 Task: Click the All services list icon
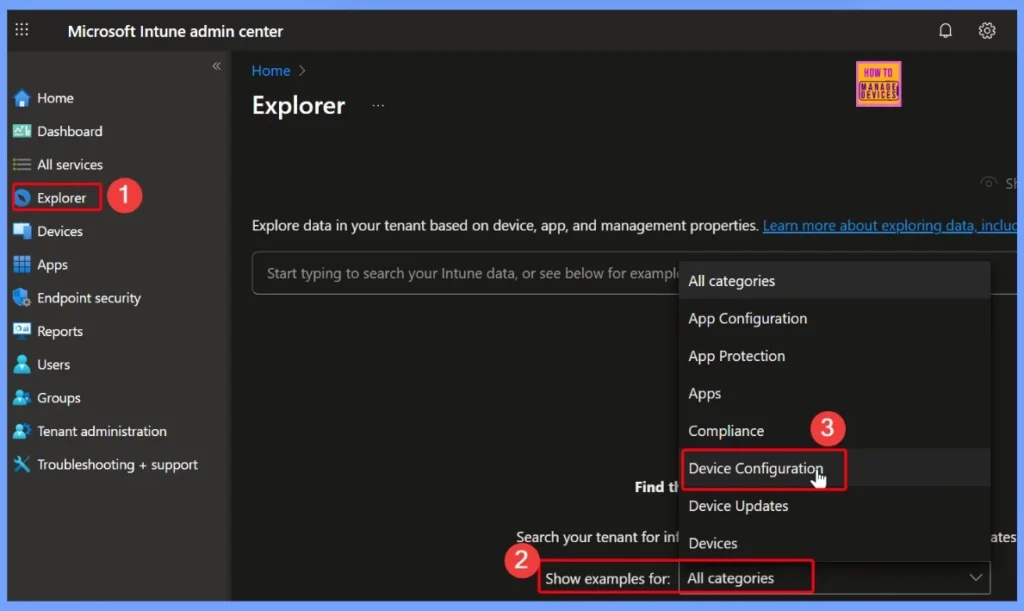pyautogui.click(x=22, y=164)
